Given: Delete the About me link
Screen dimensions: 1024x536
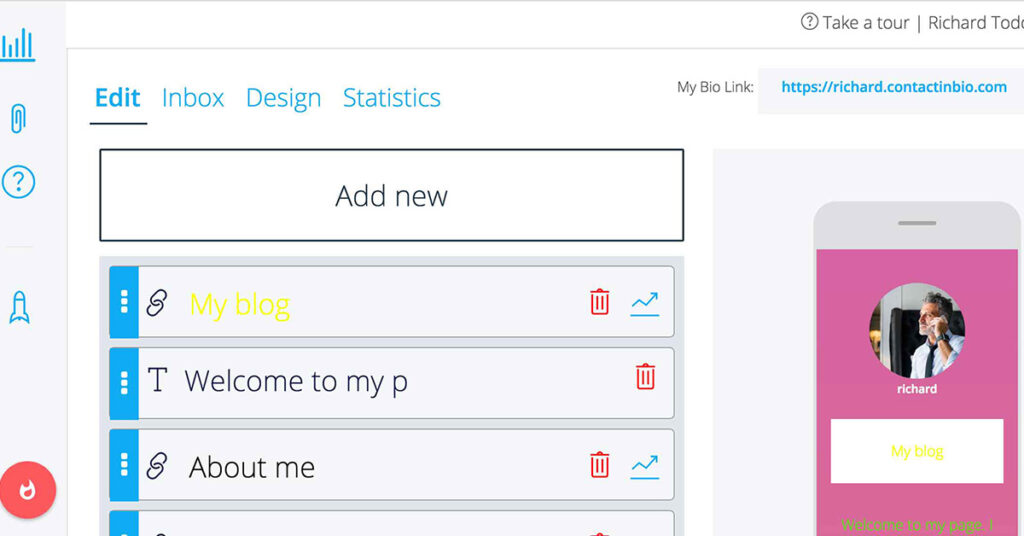Looking at the screenshot, I should [599, 465].
